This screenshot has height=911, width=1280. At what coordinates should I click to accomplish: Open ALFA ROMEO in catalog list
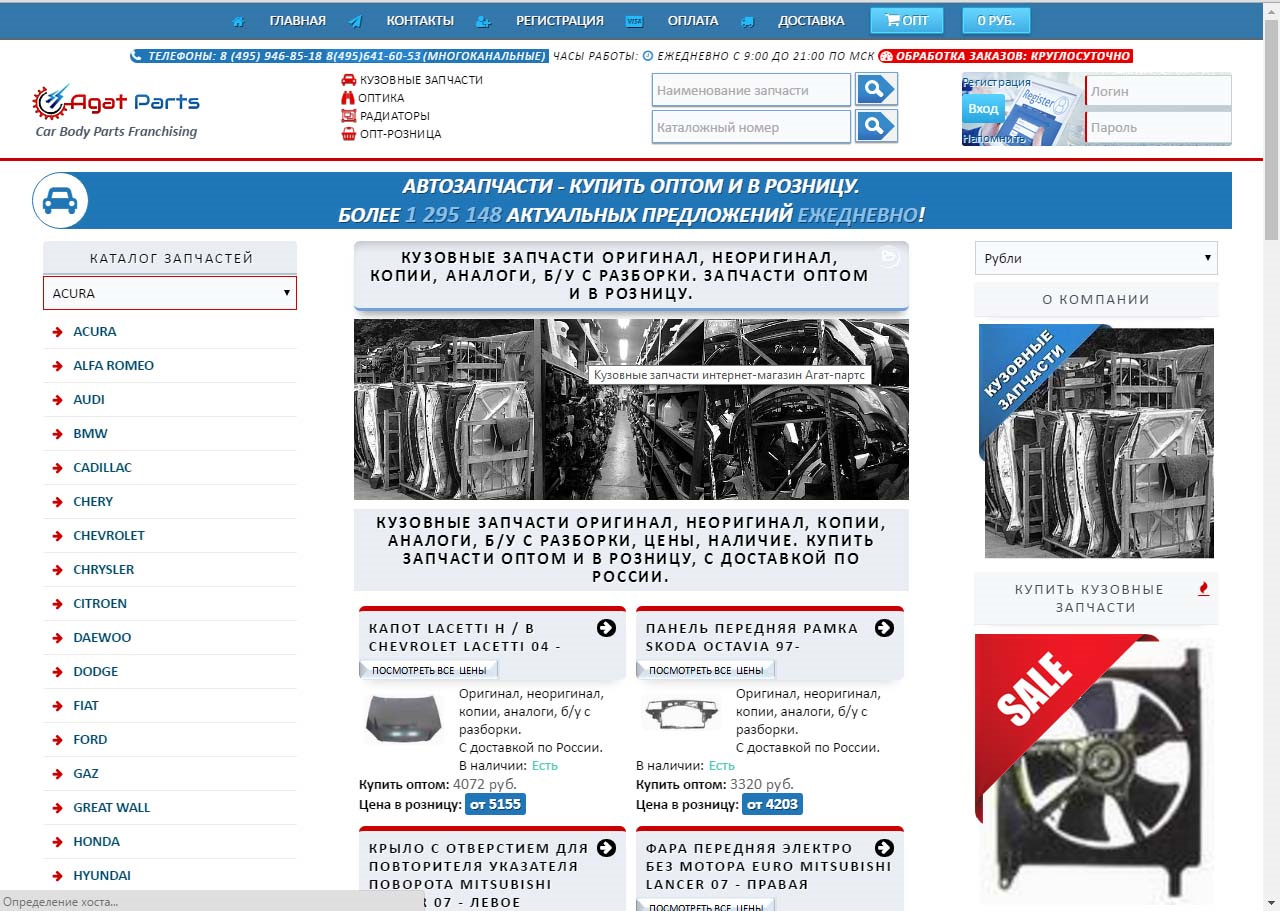(x=113, y=366)
